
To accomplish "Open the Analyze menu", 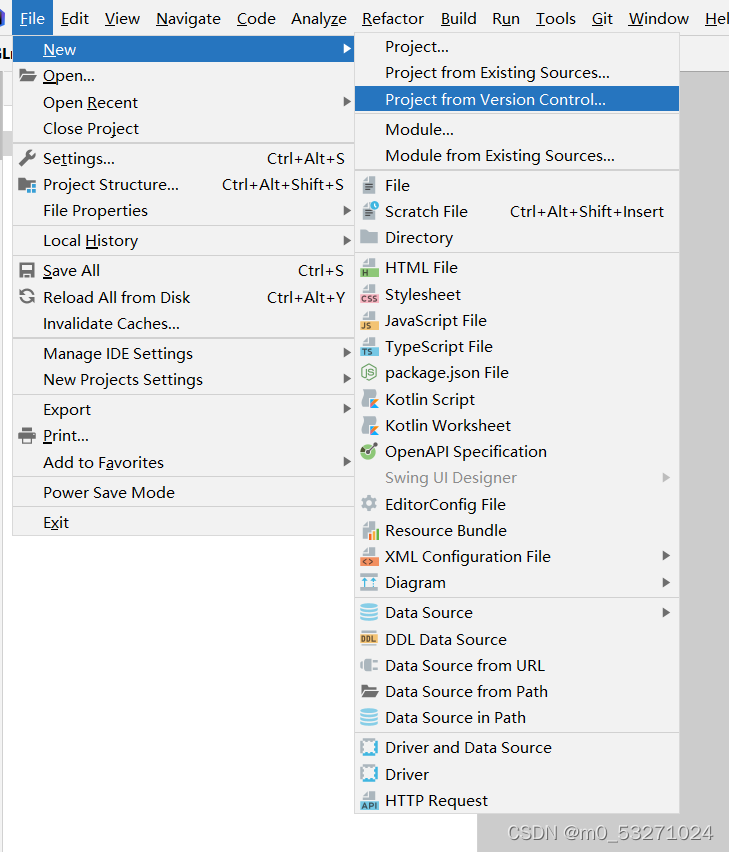I will (x=319, y=18).
